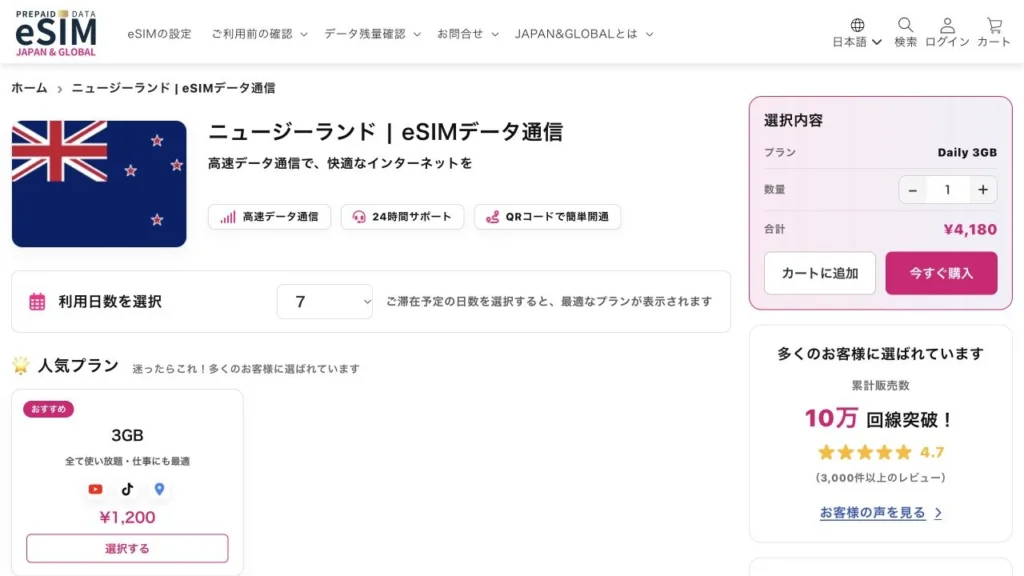The height and width of the screenshot is (576, 1024).
Task: Click the New Zealand flag image
Action: coord(99,184)
